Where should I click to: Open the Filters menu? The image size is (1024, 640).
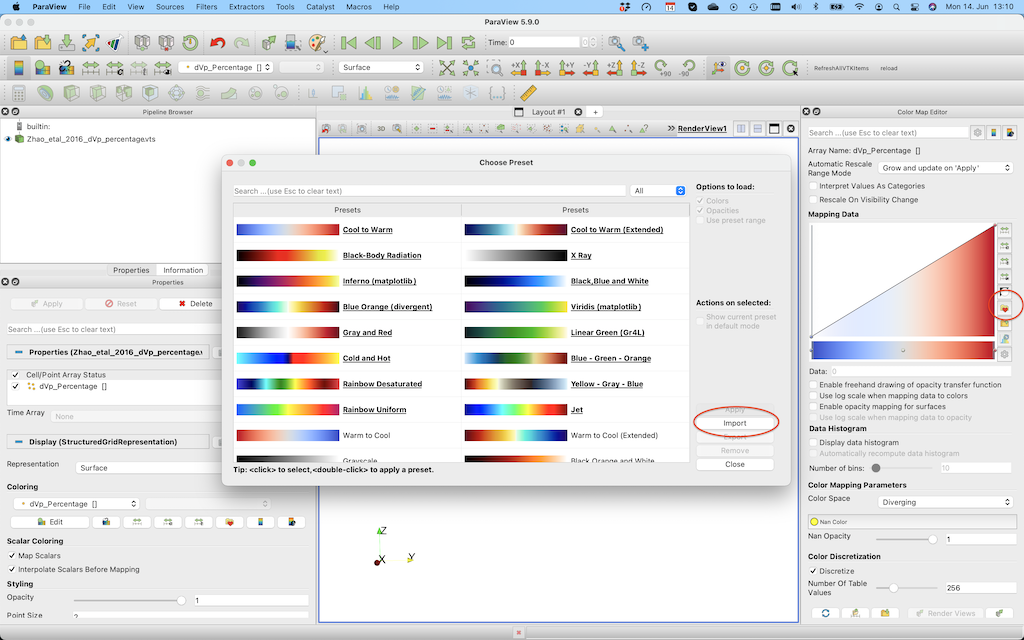pyautogui.click(x=206, y=7)
